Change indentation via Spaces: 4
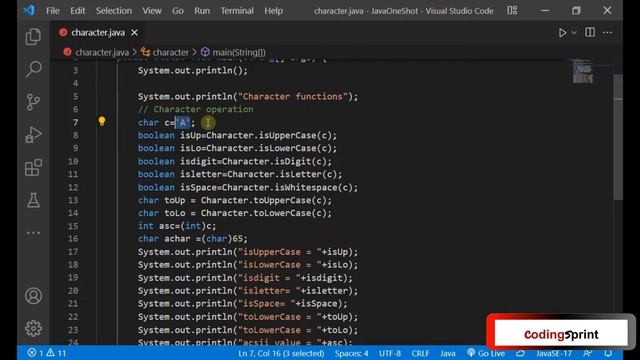 pyautogui.click(x=351, y=353)
